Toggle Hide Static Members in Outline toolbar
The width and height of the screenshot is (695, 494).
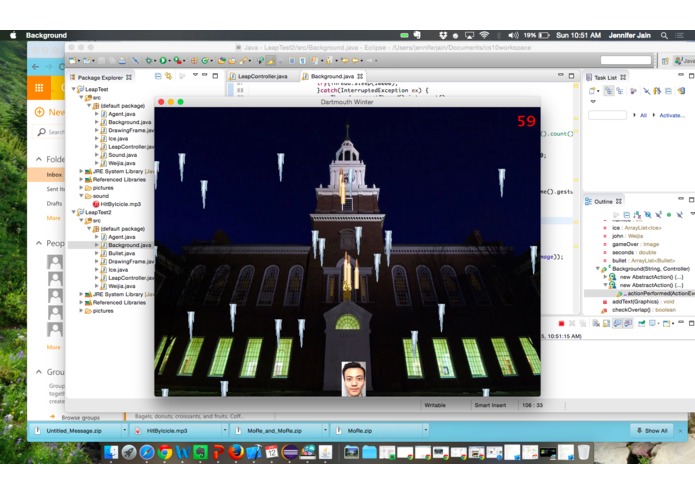point(658,215)
